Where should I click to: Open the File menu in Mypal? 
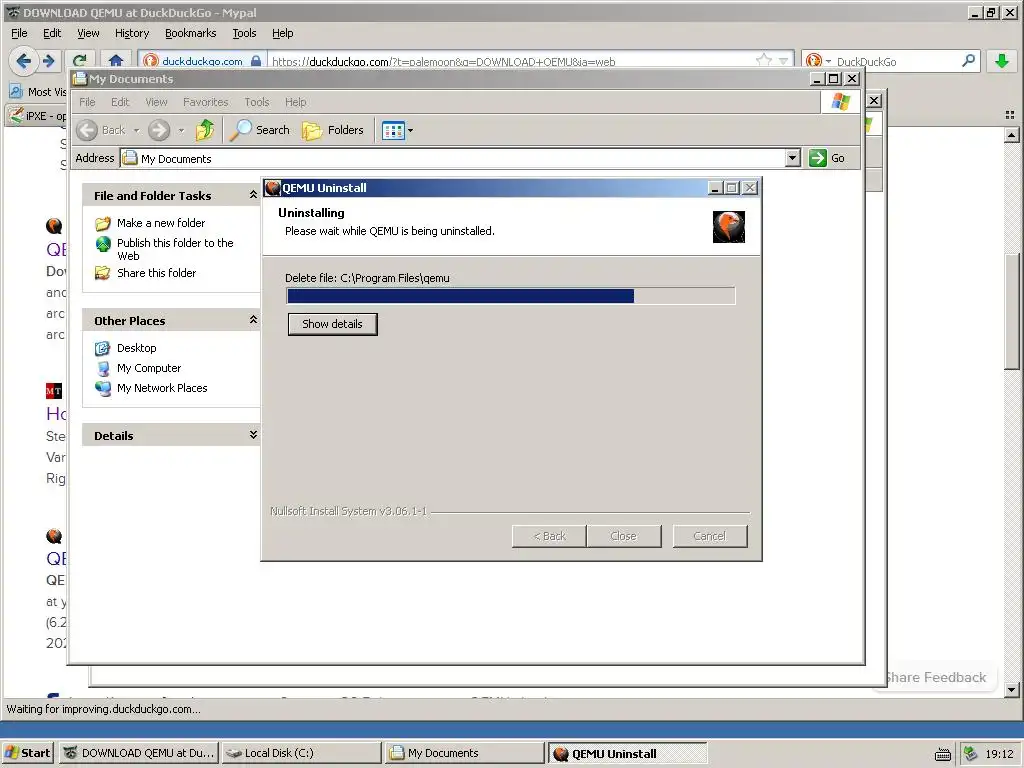tap(19, 33)
